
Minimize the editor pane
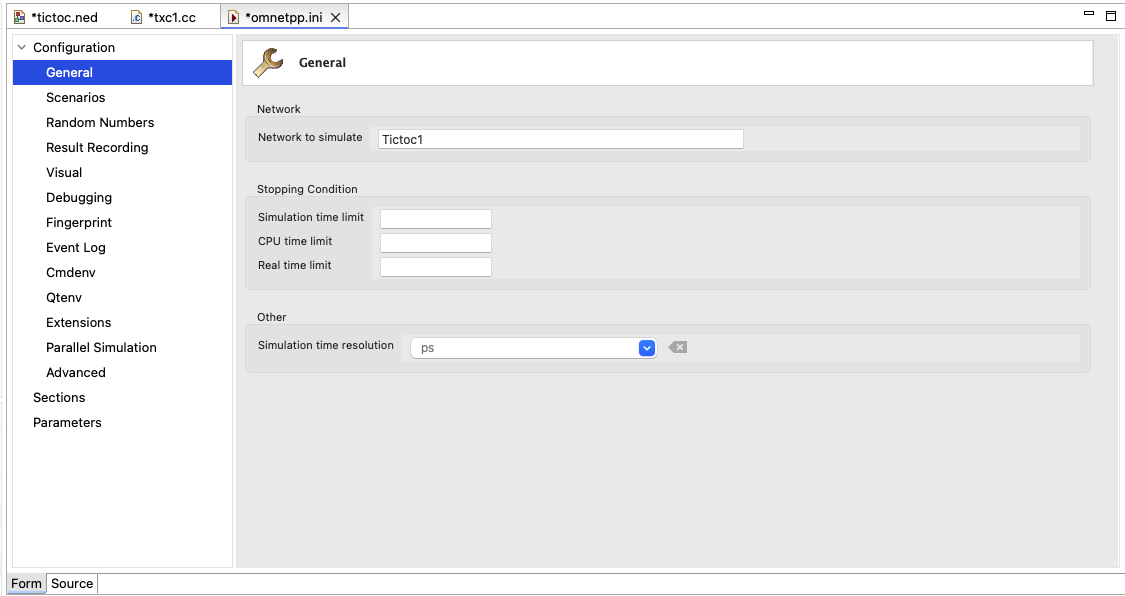[x=1088, y=14]
